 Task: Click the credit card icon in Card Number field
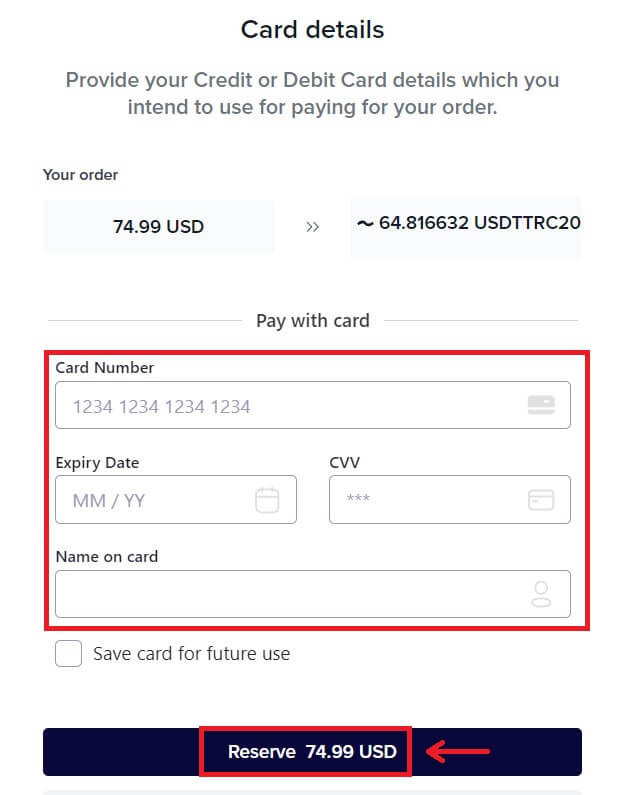click(541, 405)
